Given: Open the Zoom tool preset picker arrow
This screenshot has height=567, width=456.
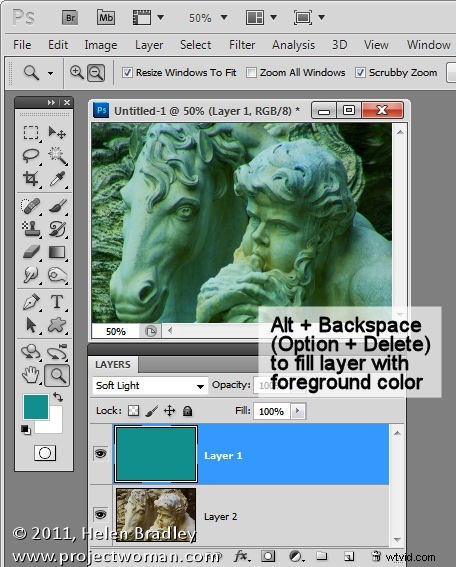Looking at the screenshot, I should coord(50,73).
